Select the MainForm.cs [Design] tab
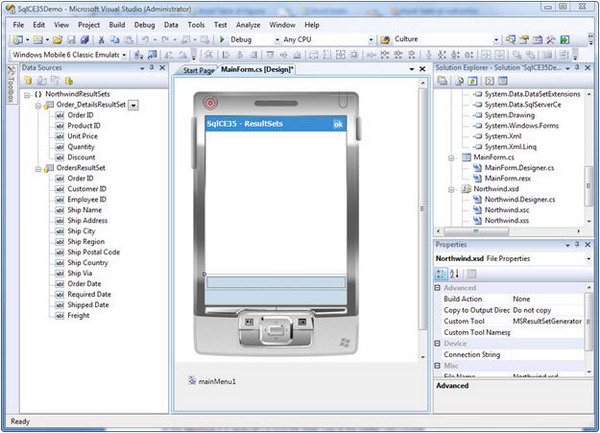 (257, 70)
